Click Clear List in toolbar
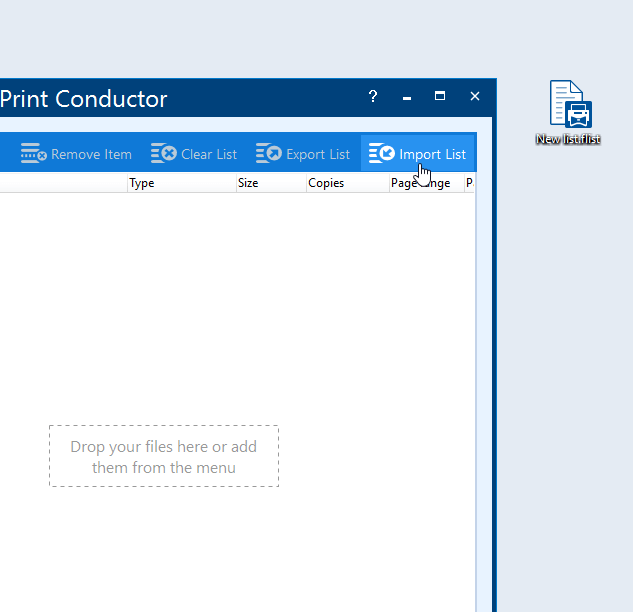This screenshot has height=612, width=633. coord(194,154)
